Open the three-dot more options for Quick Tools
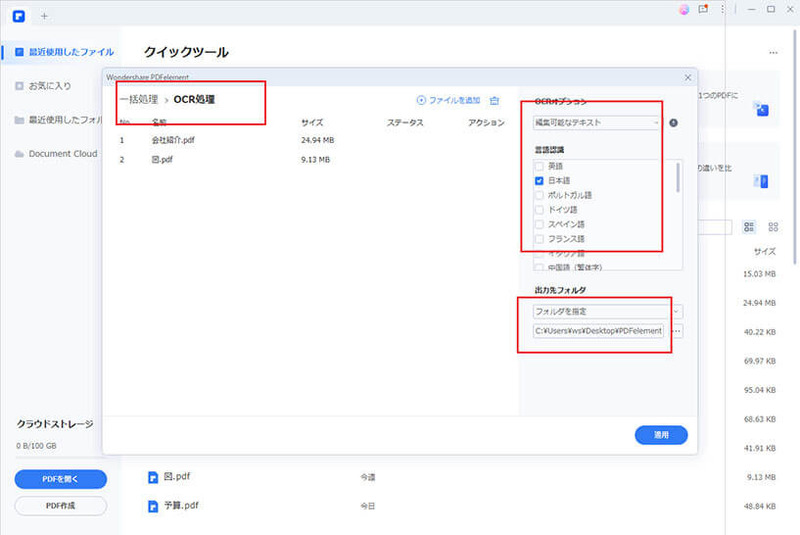Viewport: 800px width, 535px height. point(773,53)
